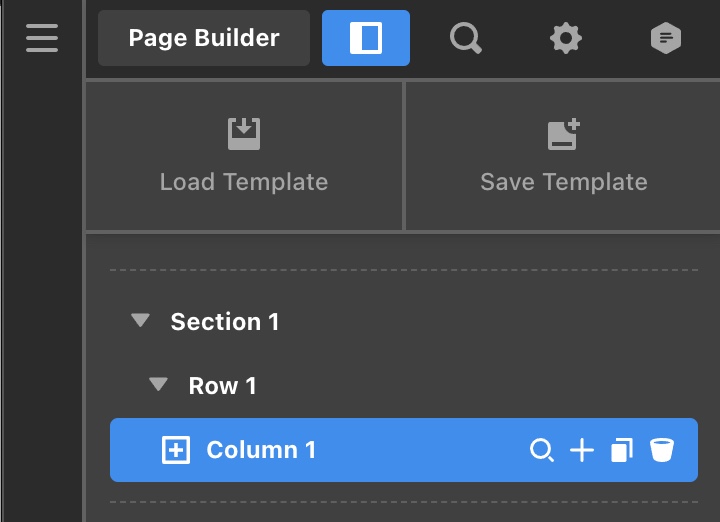Select the Column 1 item
720x522 pixels.
(x=404, y=450)
